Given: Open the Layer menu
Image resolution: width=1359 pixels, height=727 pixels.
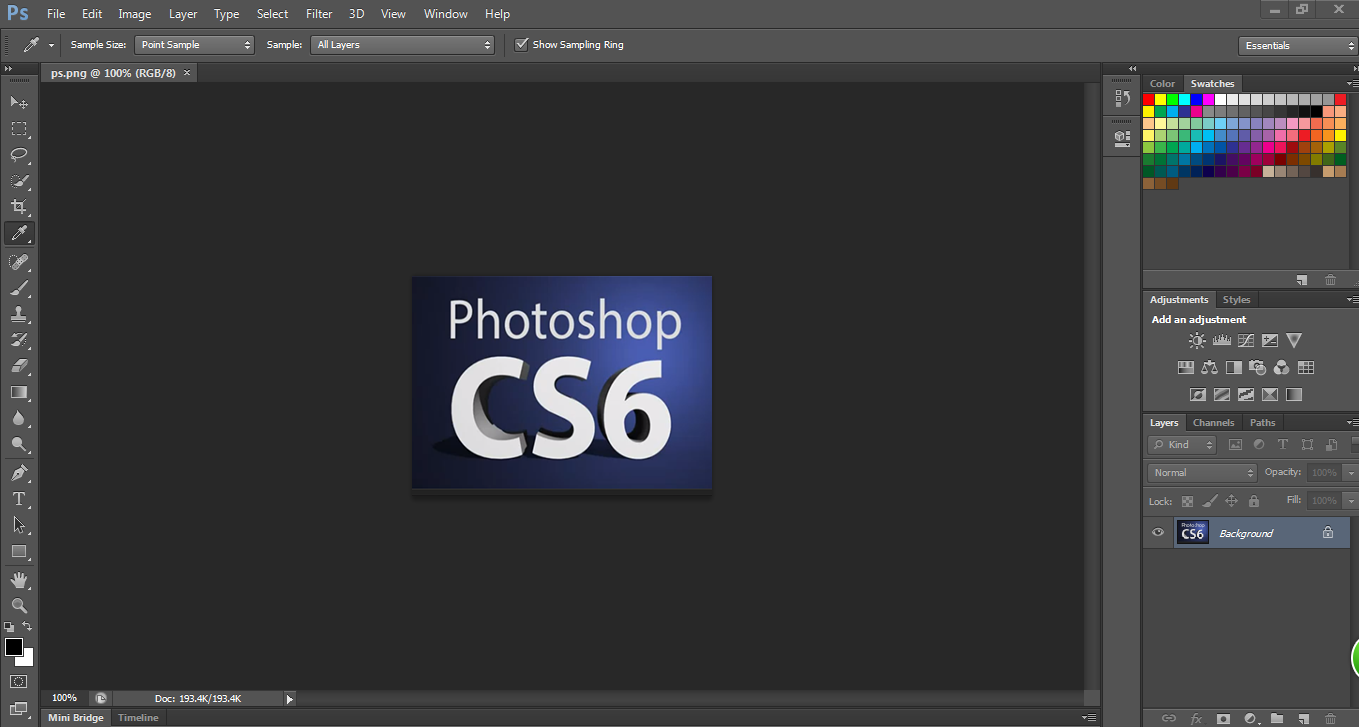Looking at the screenshot, I should [183, 14].
